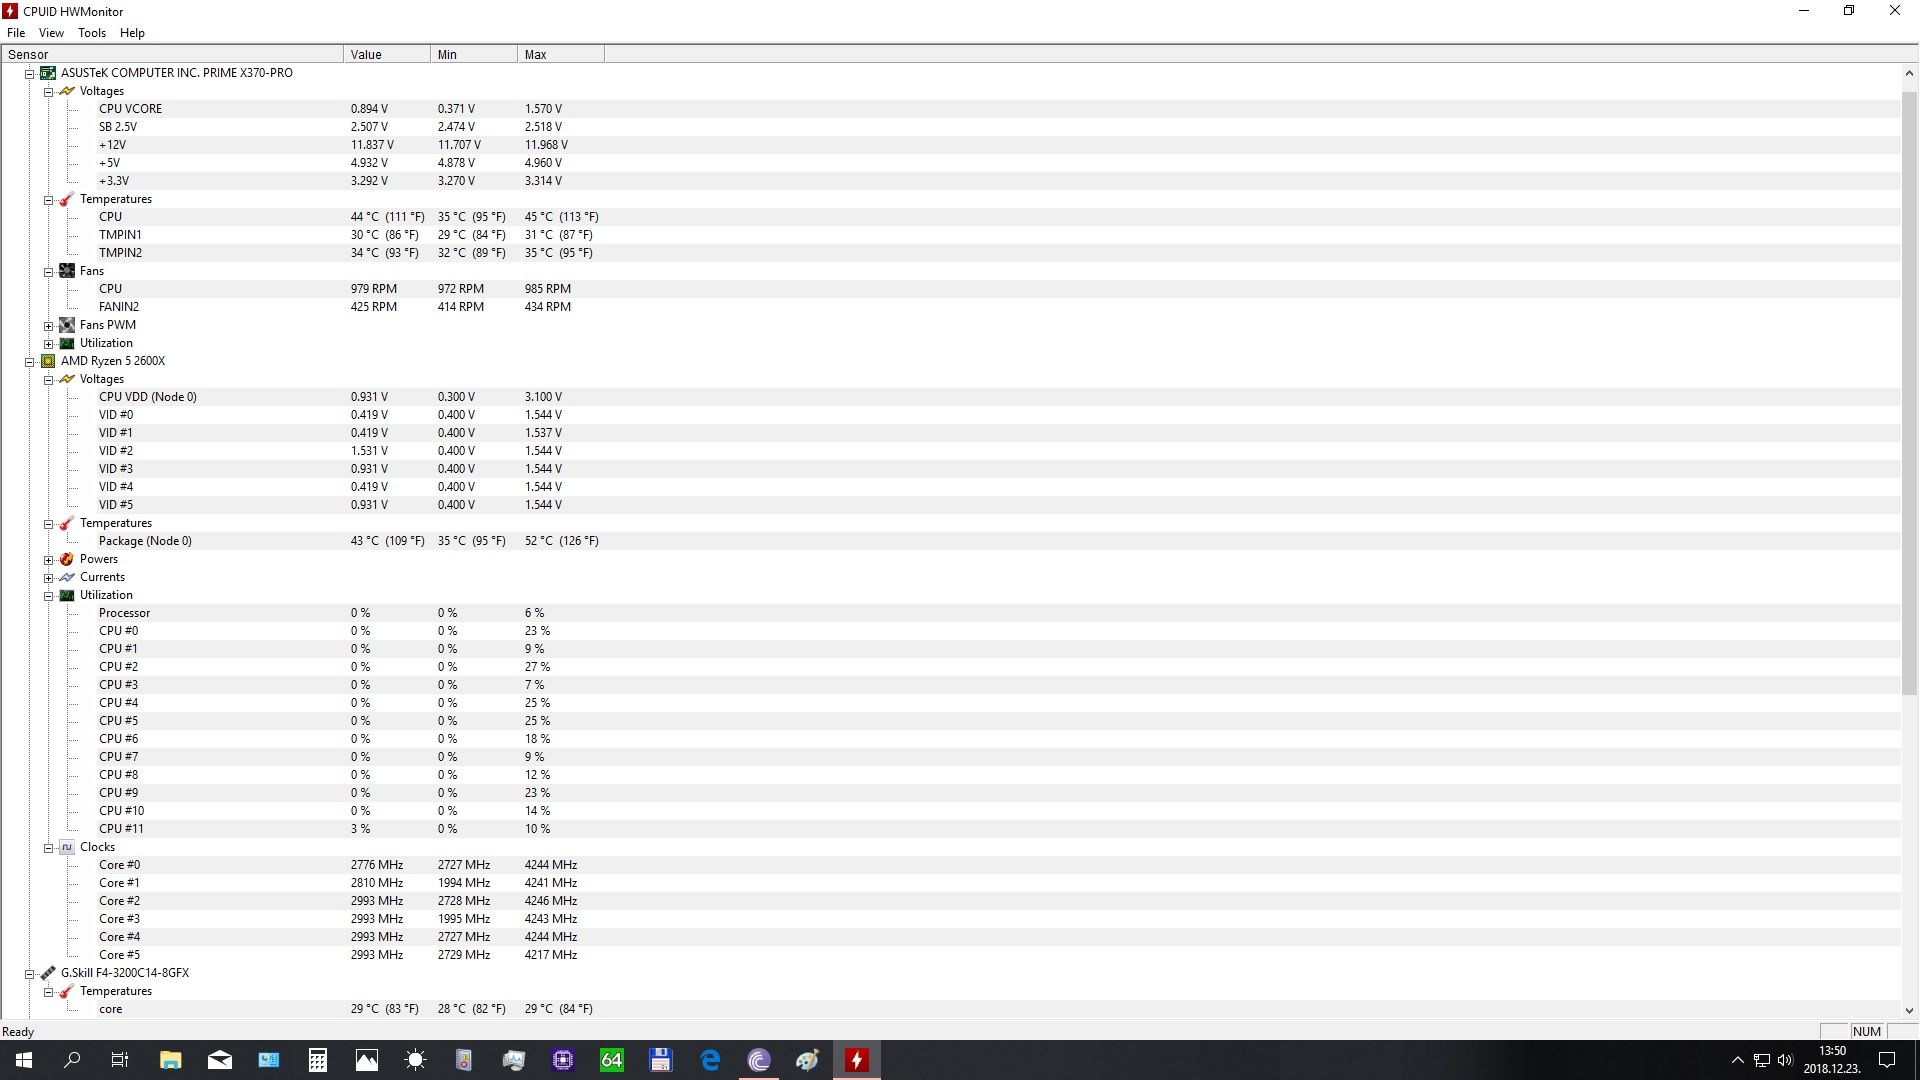This screenshot has width=1920, height=1080.
Task: Click the ASUSTeK Utilization chip icon
Action: 67,343
